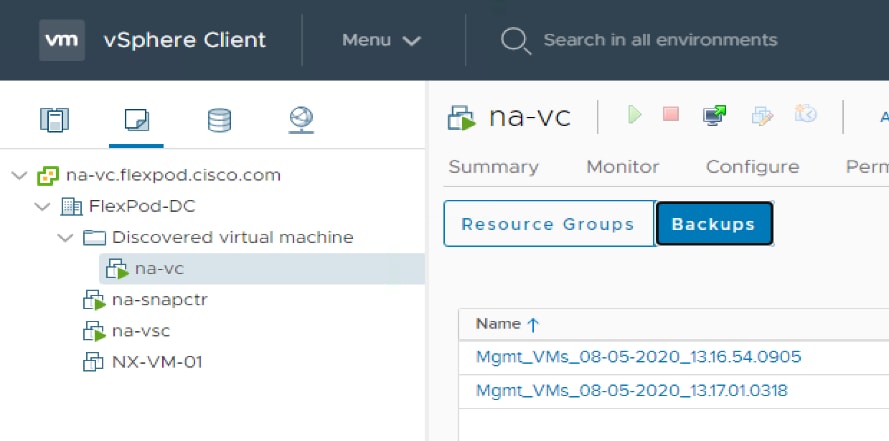Switch to Networking view icon
This screenshot has height=441, width=889.
pyautogui.click(x=301, y=120)
